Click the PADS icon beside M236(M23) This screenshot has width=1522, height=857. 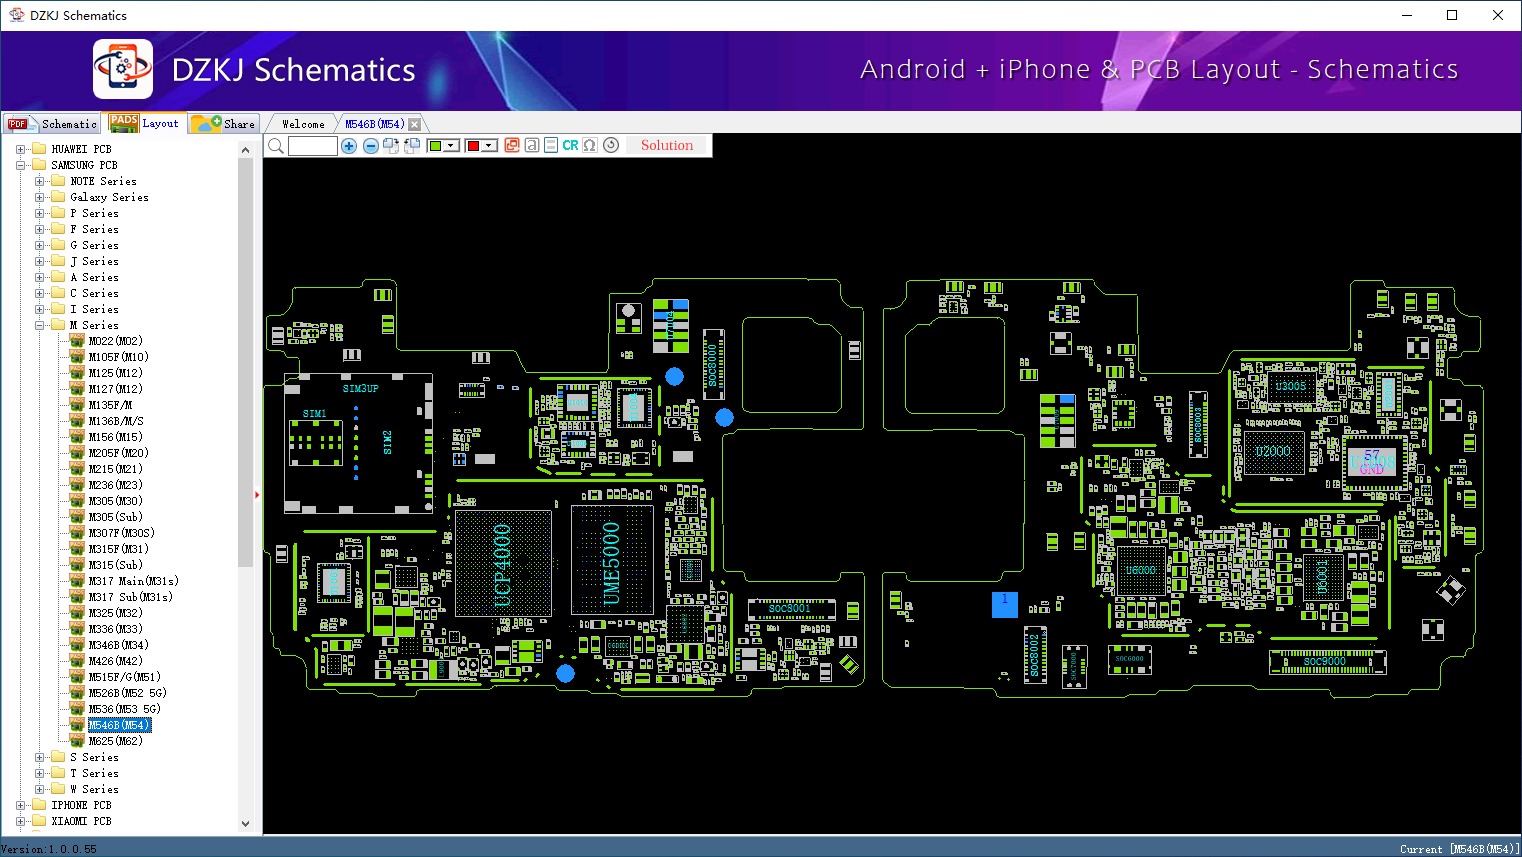click(x=77, y=485)
